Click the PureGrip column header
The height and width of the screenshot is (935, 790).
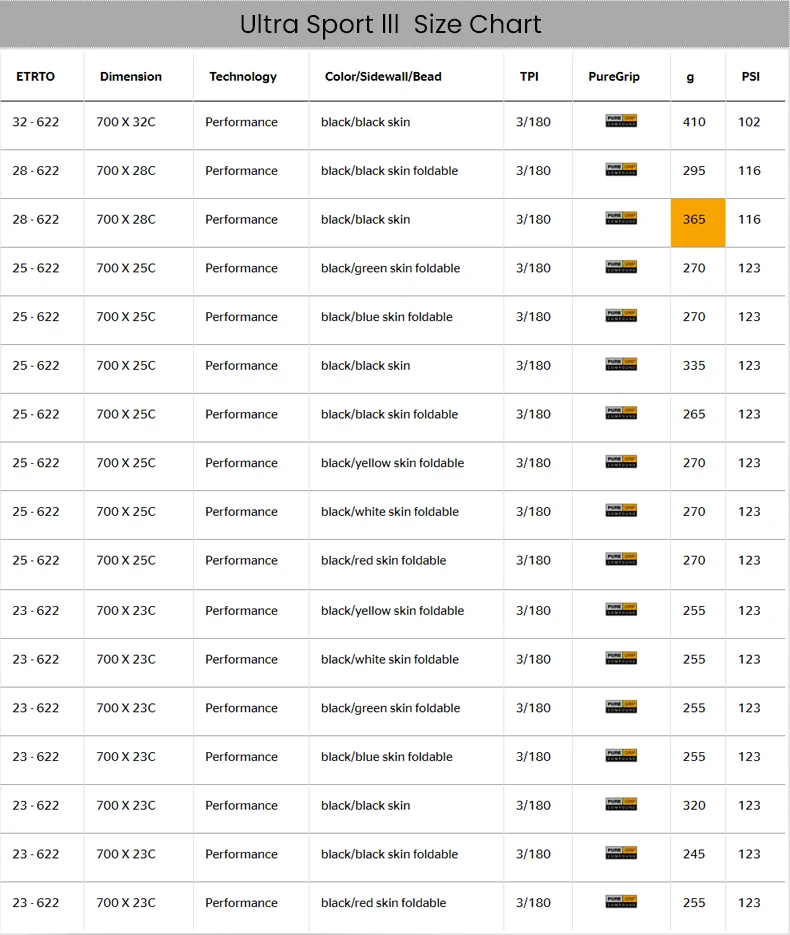click(x=614, y=77)
